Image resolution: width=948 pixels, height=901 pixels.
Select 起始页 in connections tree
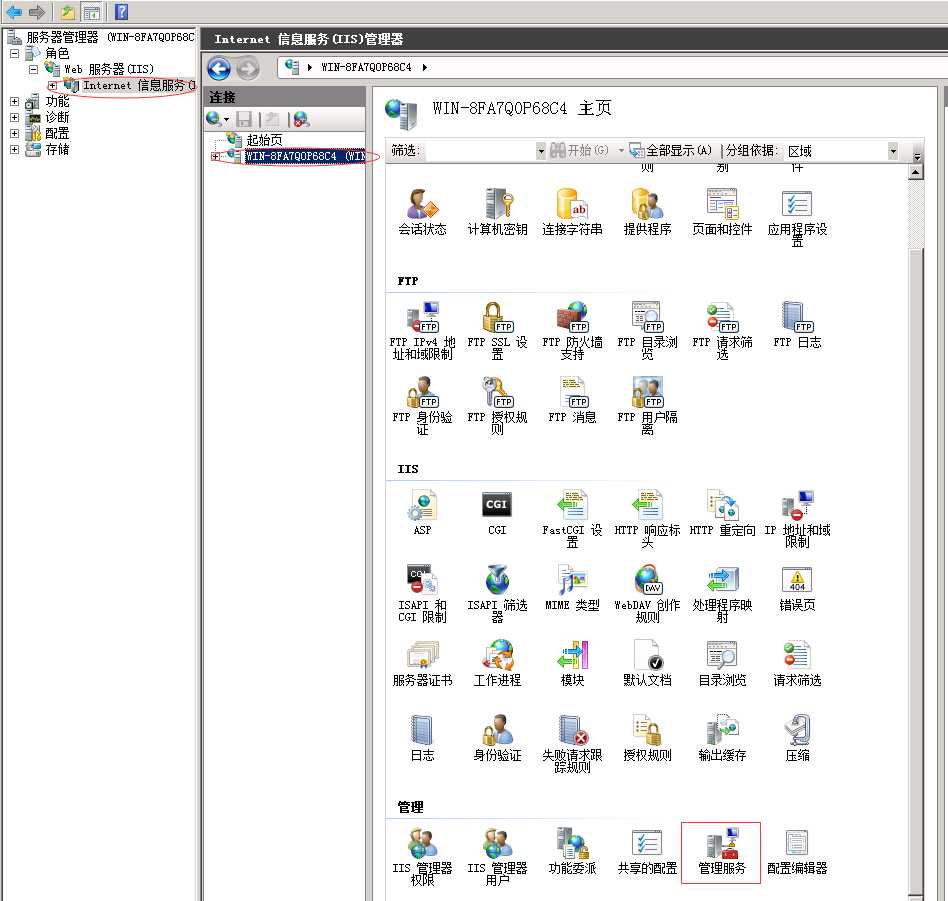point(264,140)
